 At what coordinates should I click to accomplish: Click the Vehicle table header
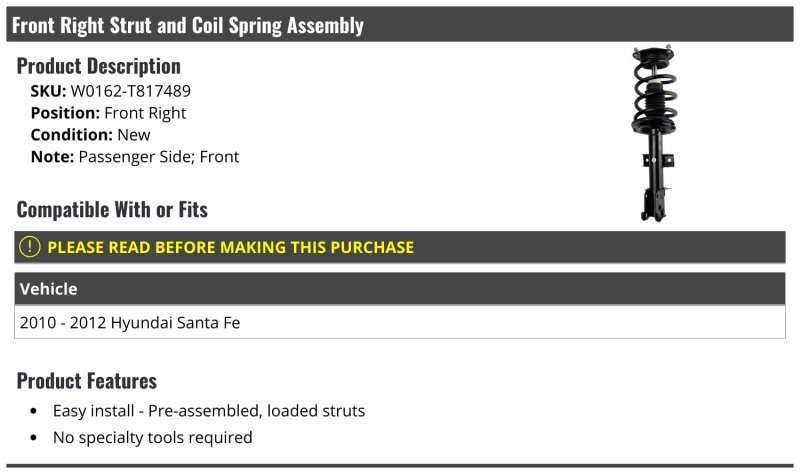coord(399,289)
